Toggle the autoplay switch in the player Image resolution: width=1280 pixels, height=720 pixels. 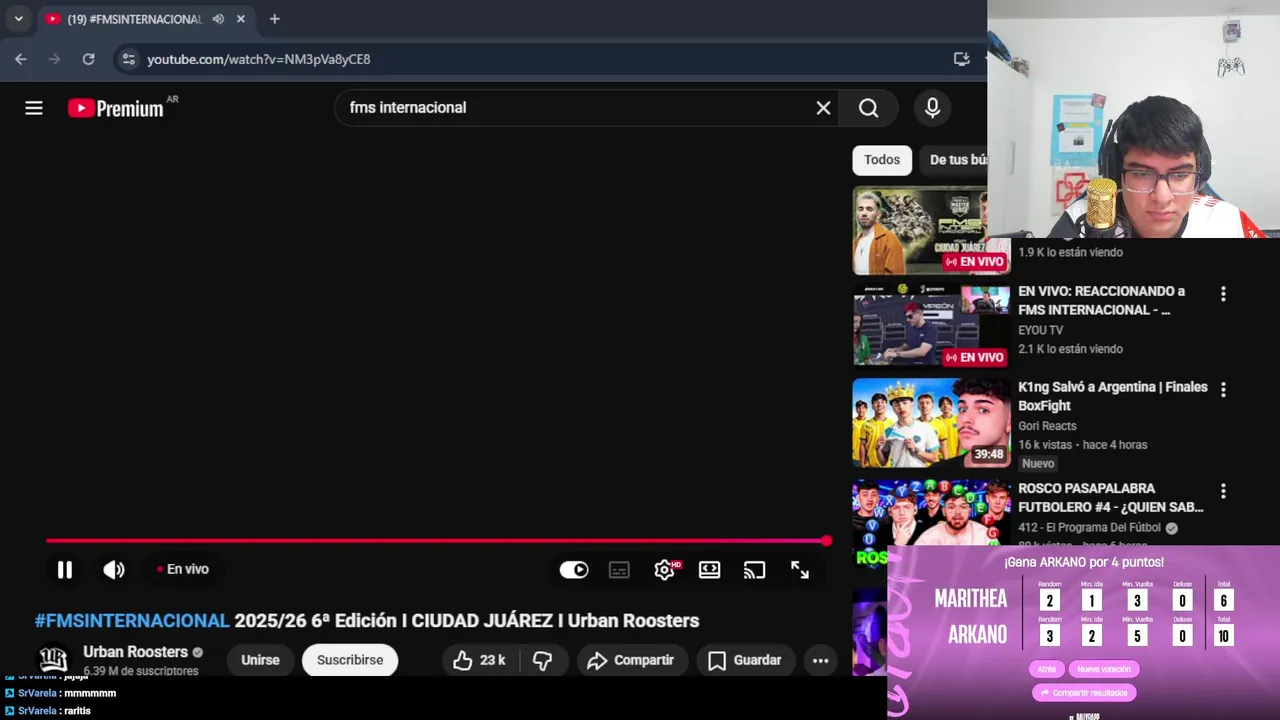click(574, 570)
